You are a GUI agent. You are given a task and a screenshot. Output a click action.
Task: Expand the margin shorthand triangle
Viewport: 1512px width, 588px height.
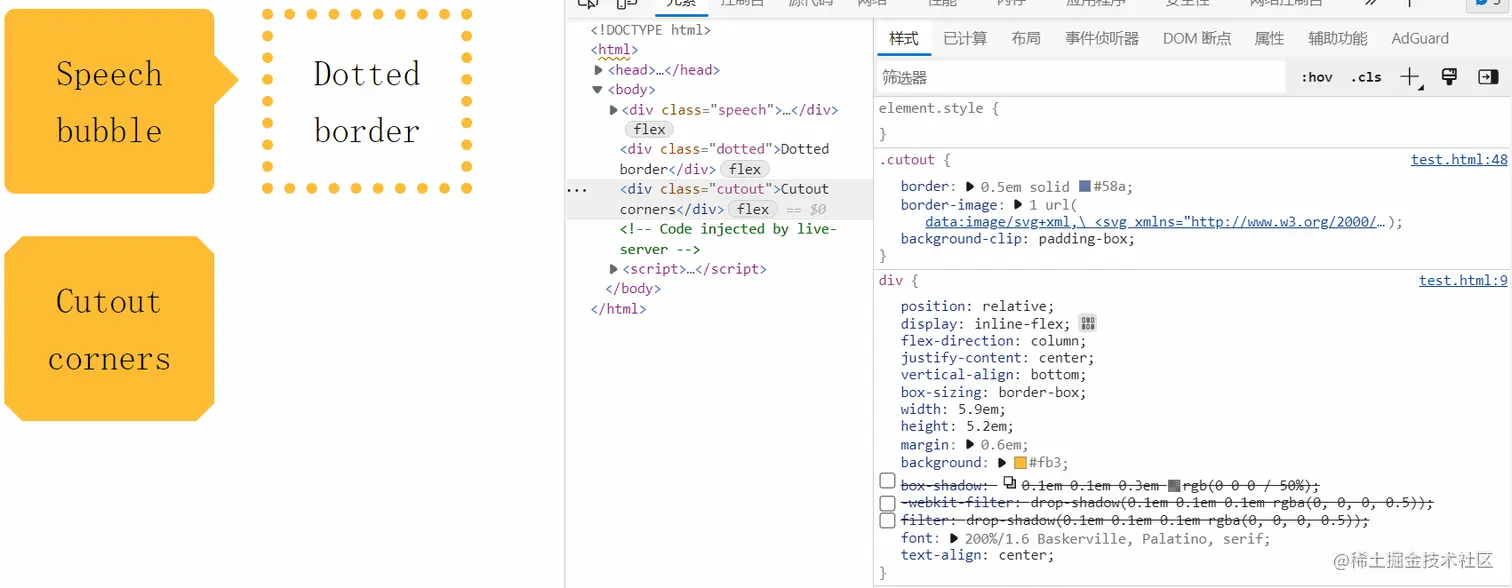pos(969,444)
